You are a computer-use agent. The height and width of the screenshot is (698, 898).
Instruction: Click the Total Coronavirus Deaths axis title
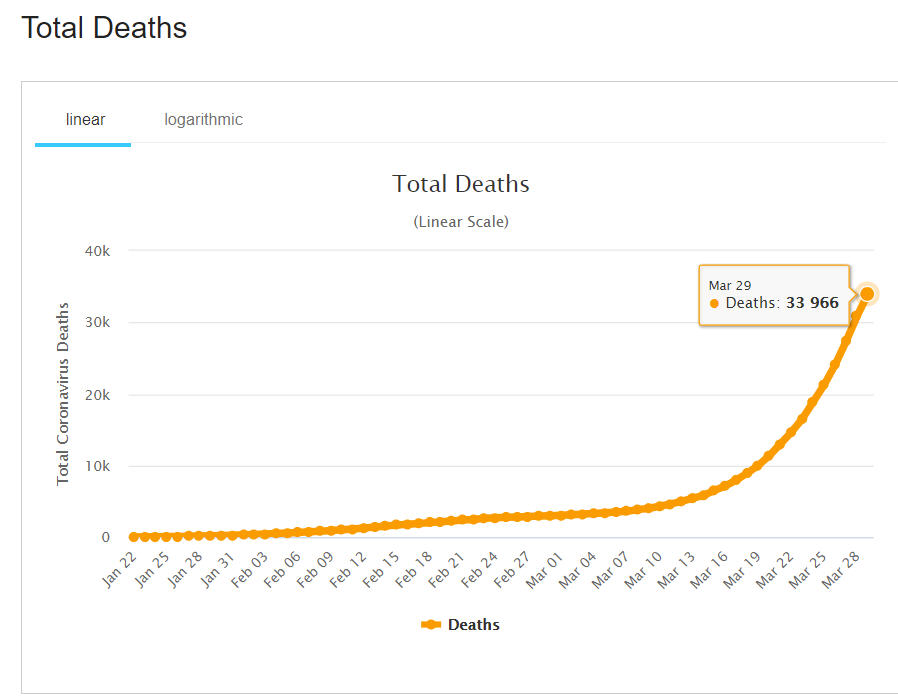pyautogui.click(x=63, y=394)
